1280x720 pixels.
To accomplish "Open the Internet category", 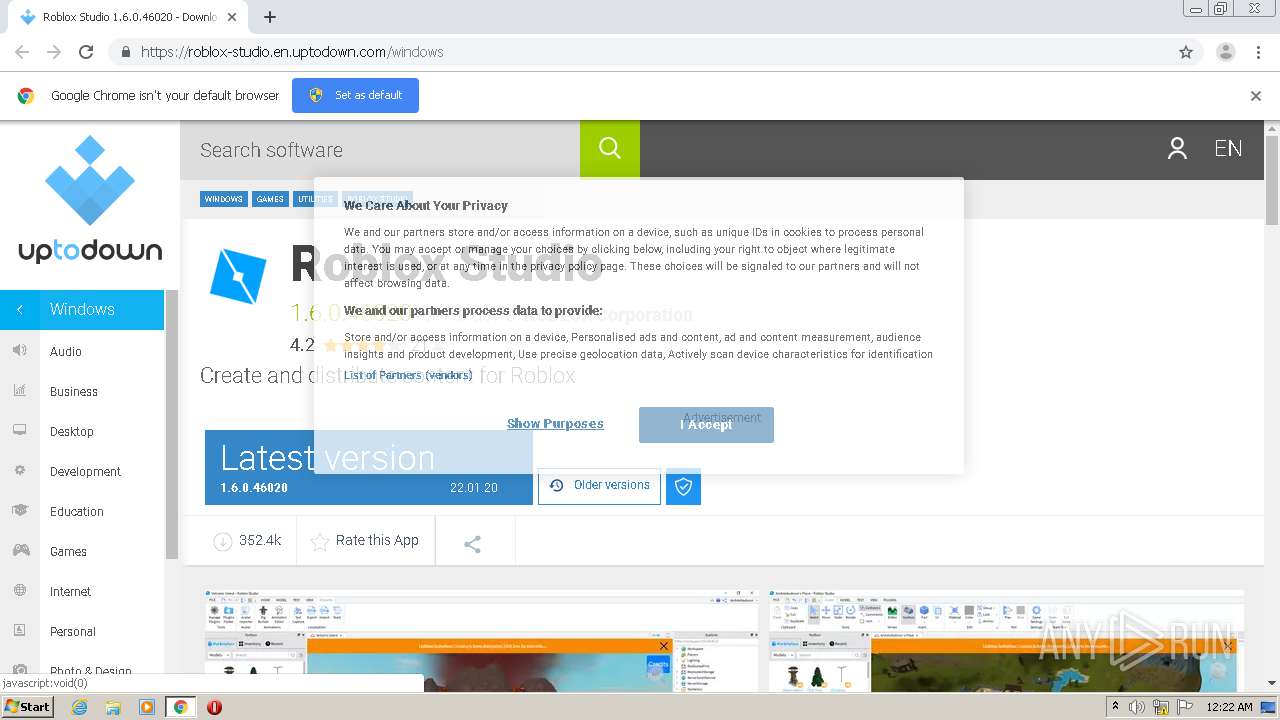I will click(x=70, y=591).
